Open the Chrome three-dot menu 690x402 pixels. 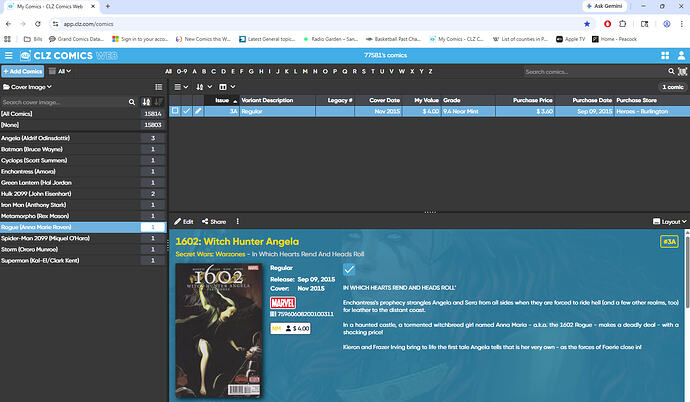pos(682,24)
